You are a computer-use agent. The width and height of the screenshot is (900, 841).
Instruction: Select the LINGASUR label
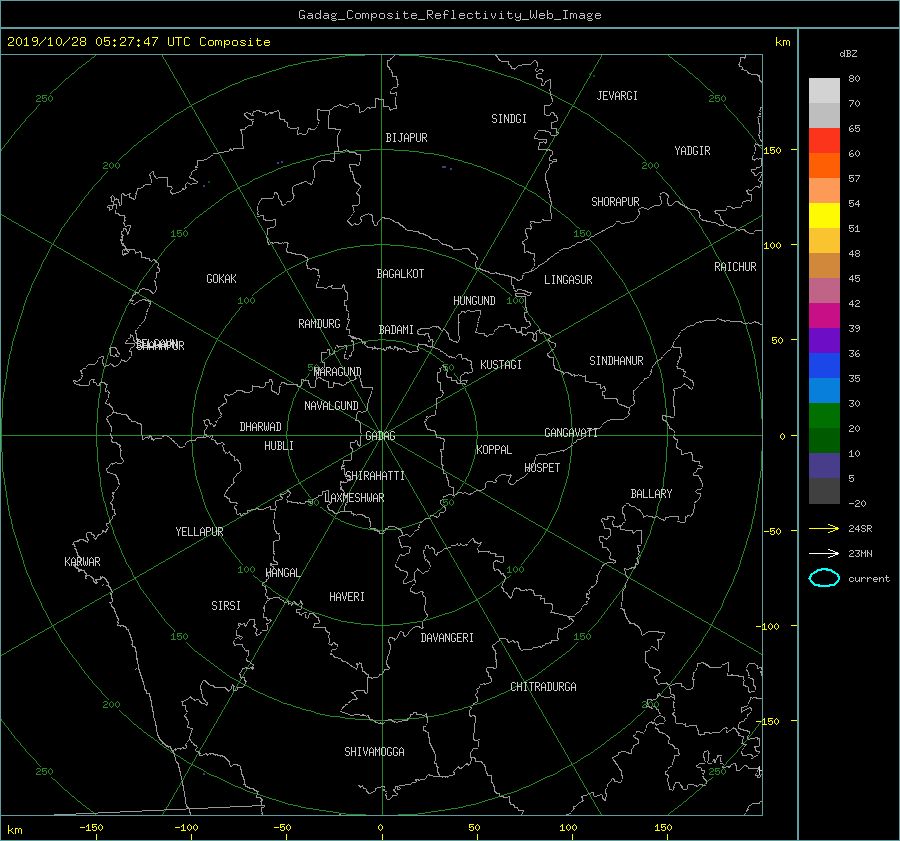coord(568,280)
